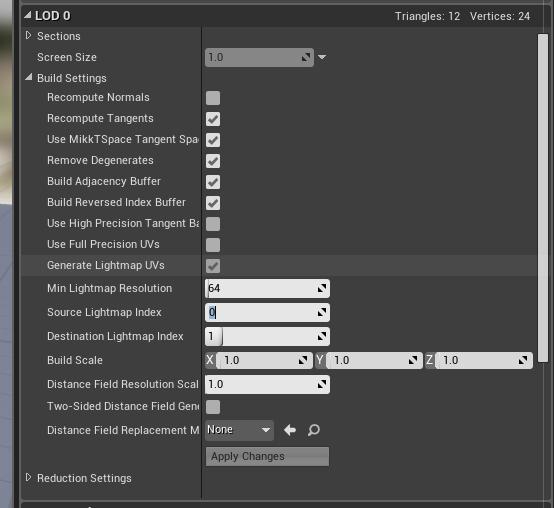Click spin arrow icon in Min Lightmap Resolution
The width and height of the screenshot is (554, 508).
pyautogui.click(x=322, y=289)
